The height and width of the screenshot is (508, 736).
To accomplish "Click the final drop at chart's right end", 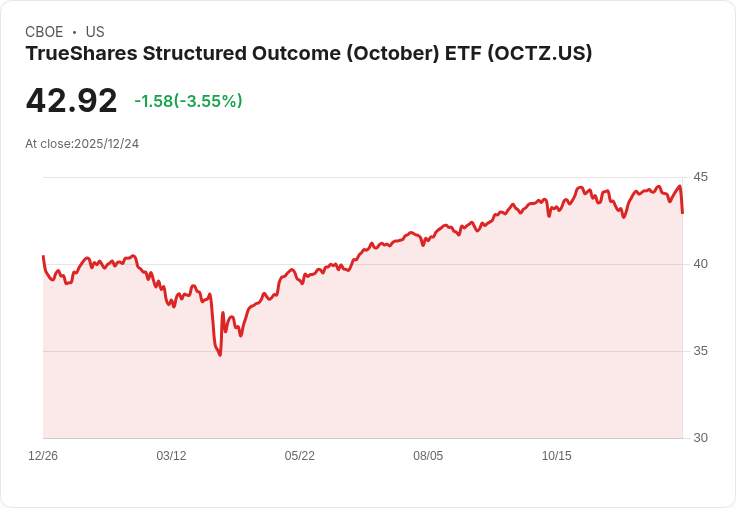I will (682, 201).
